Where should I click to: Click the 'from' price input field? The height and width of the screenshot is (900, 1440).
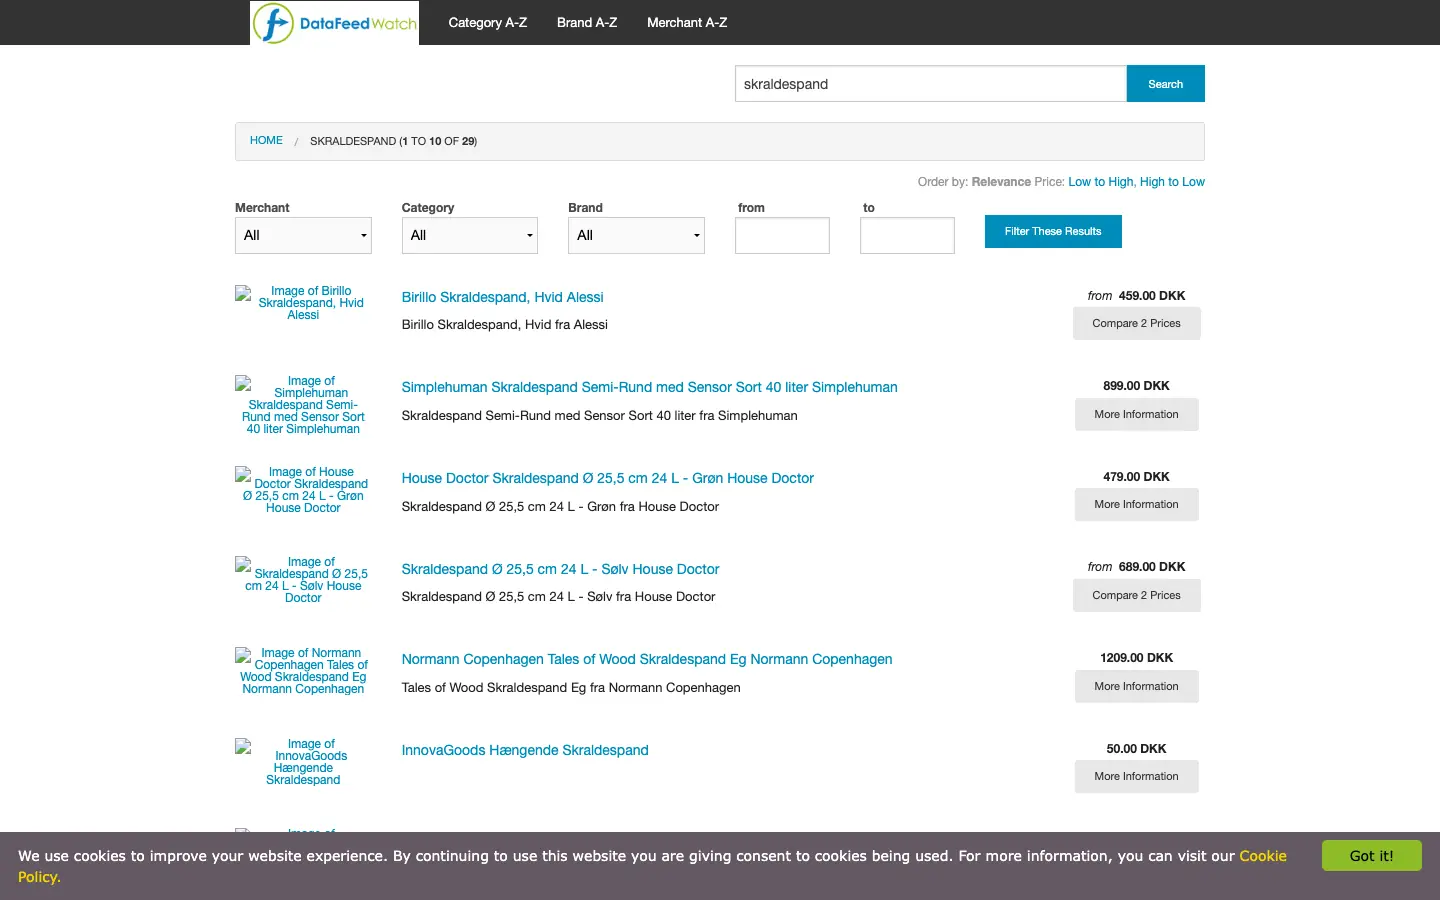pyautogui.click(x=782, y=235)
